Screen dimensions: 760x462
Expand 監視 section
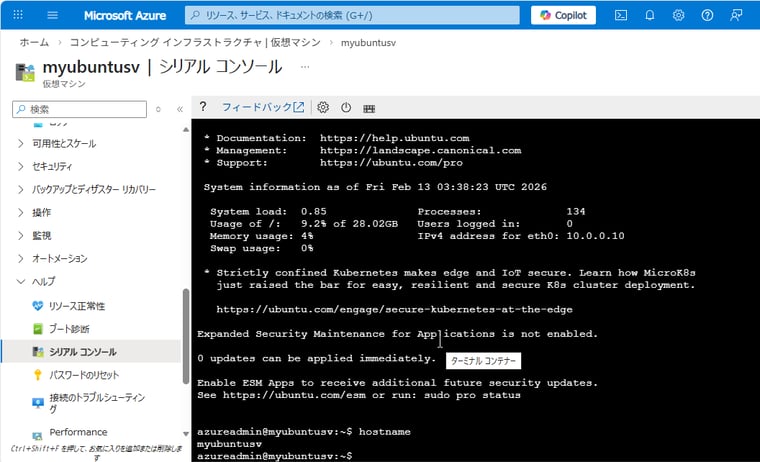click(x=34, y=236)
